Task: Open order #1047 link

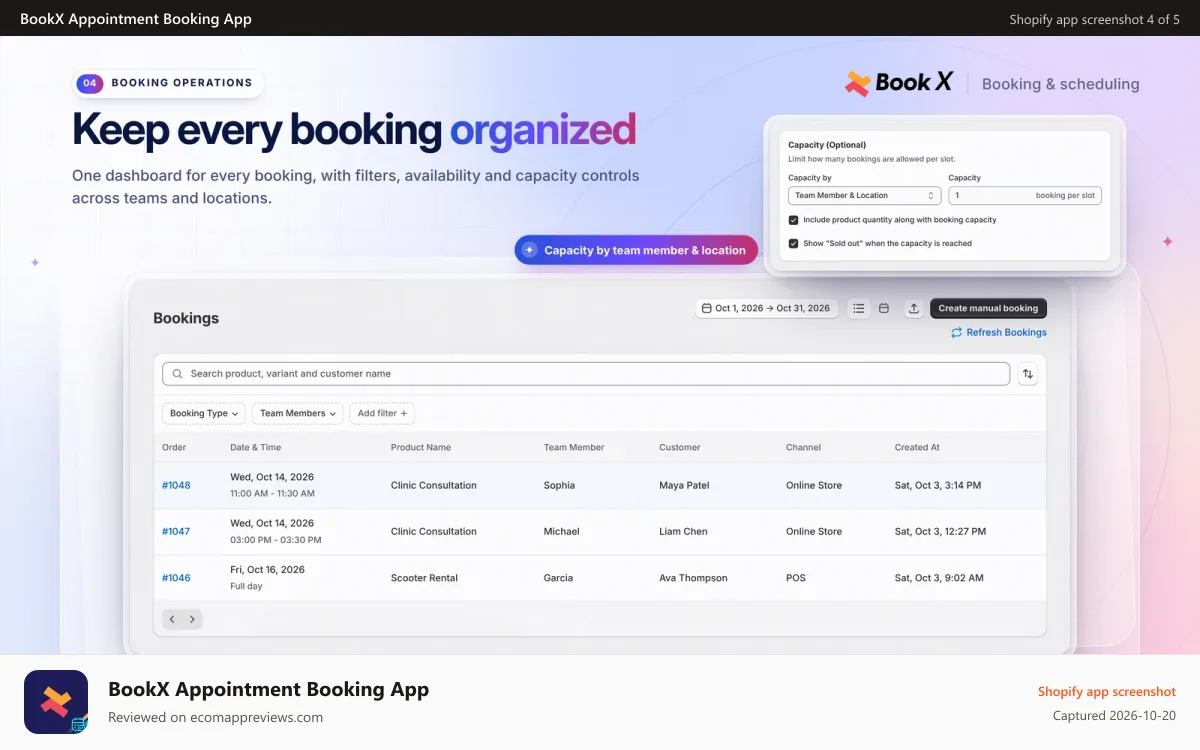Action: click(176, 531)
